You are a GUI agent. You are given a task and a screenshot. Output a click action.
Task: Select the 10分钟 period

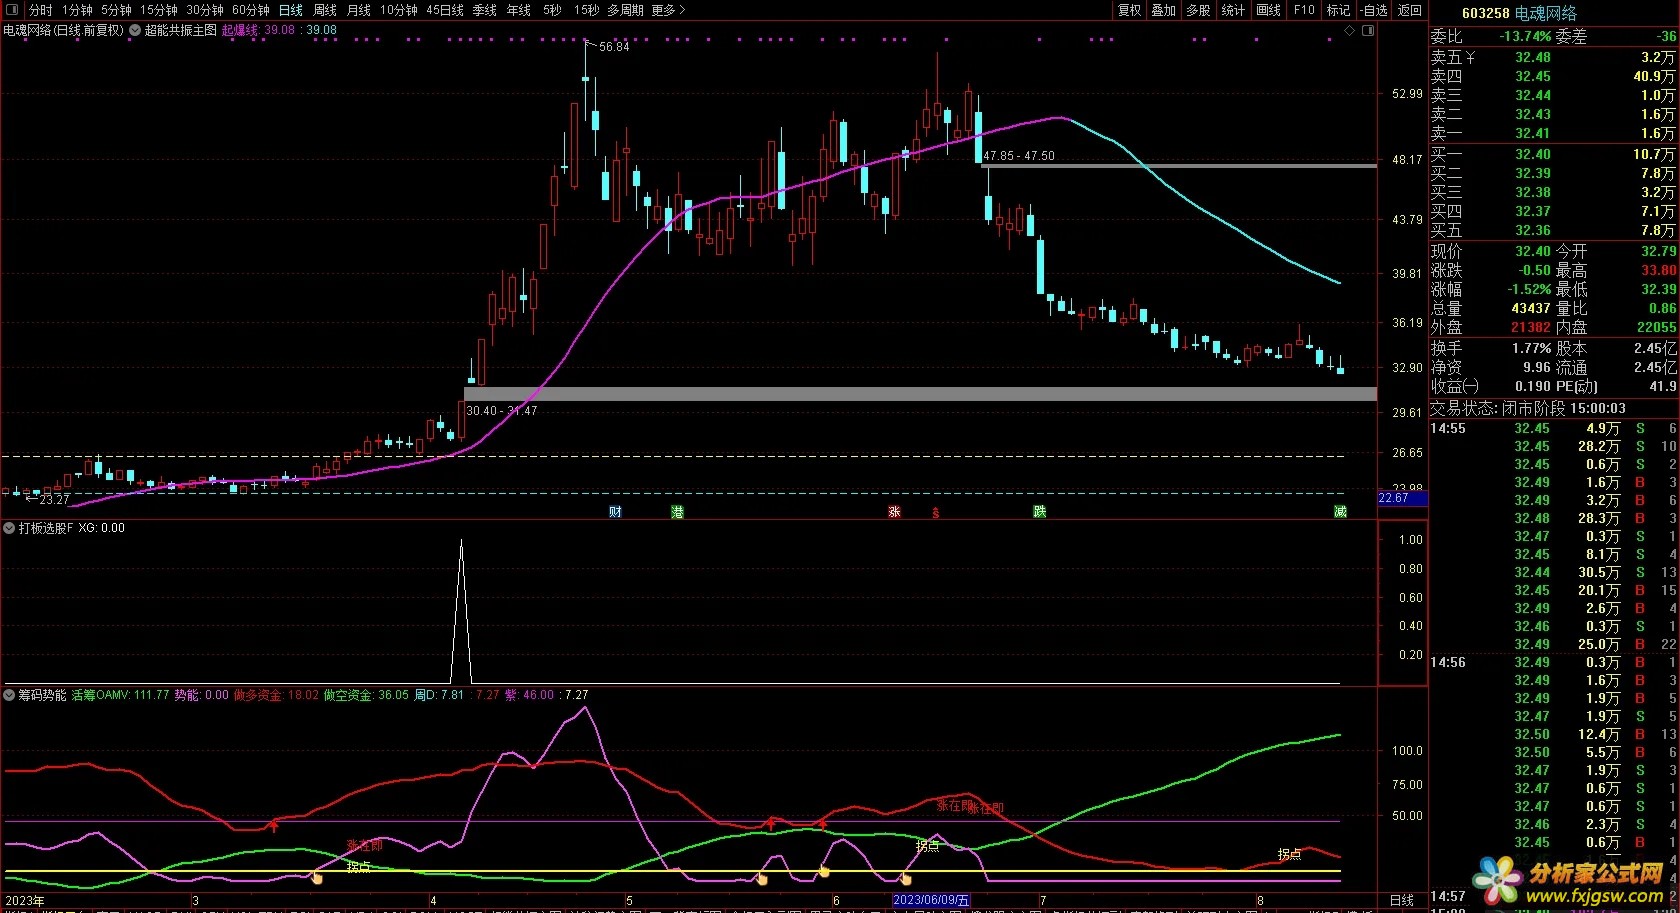399,10
